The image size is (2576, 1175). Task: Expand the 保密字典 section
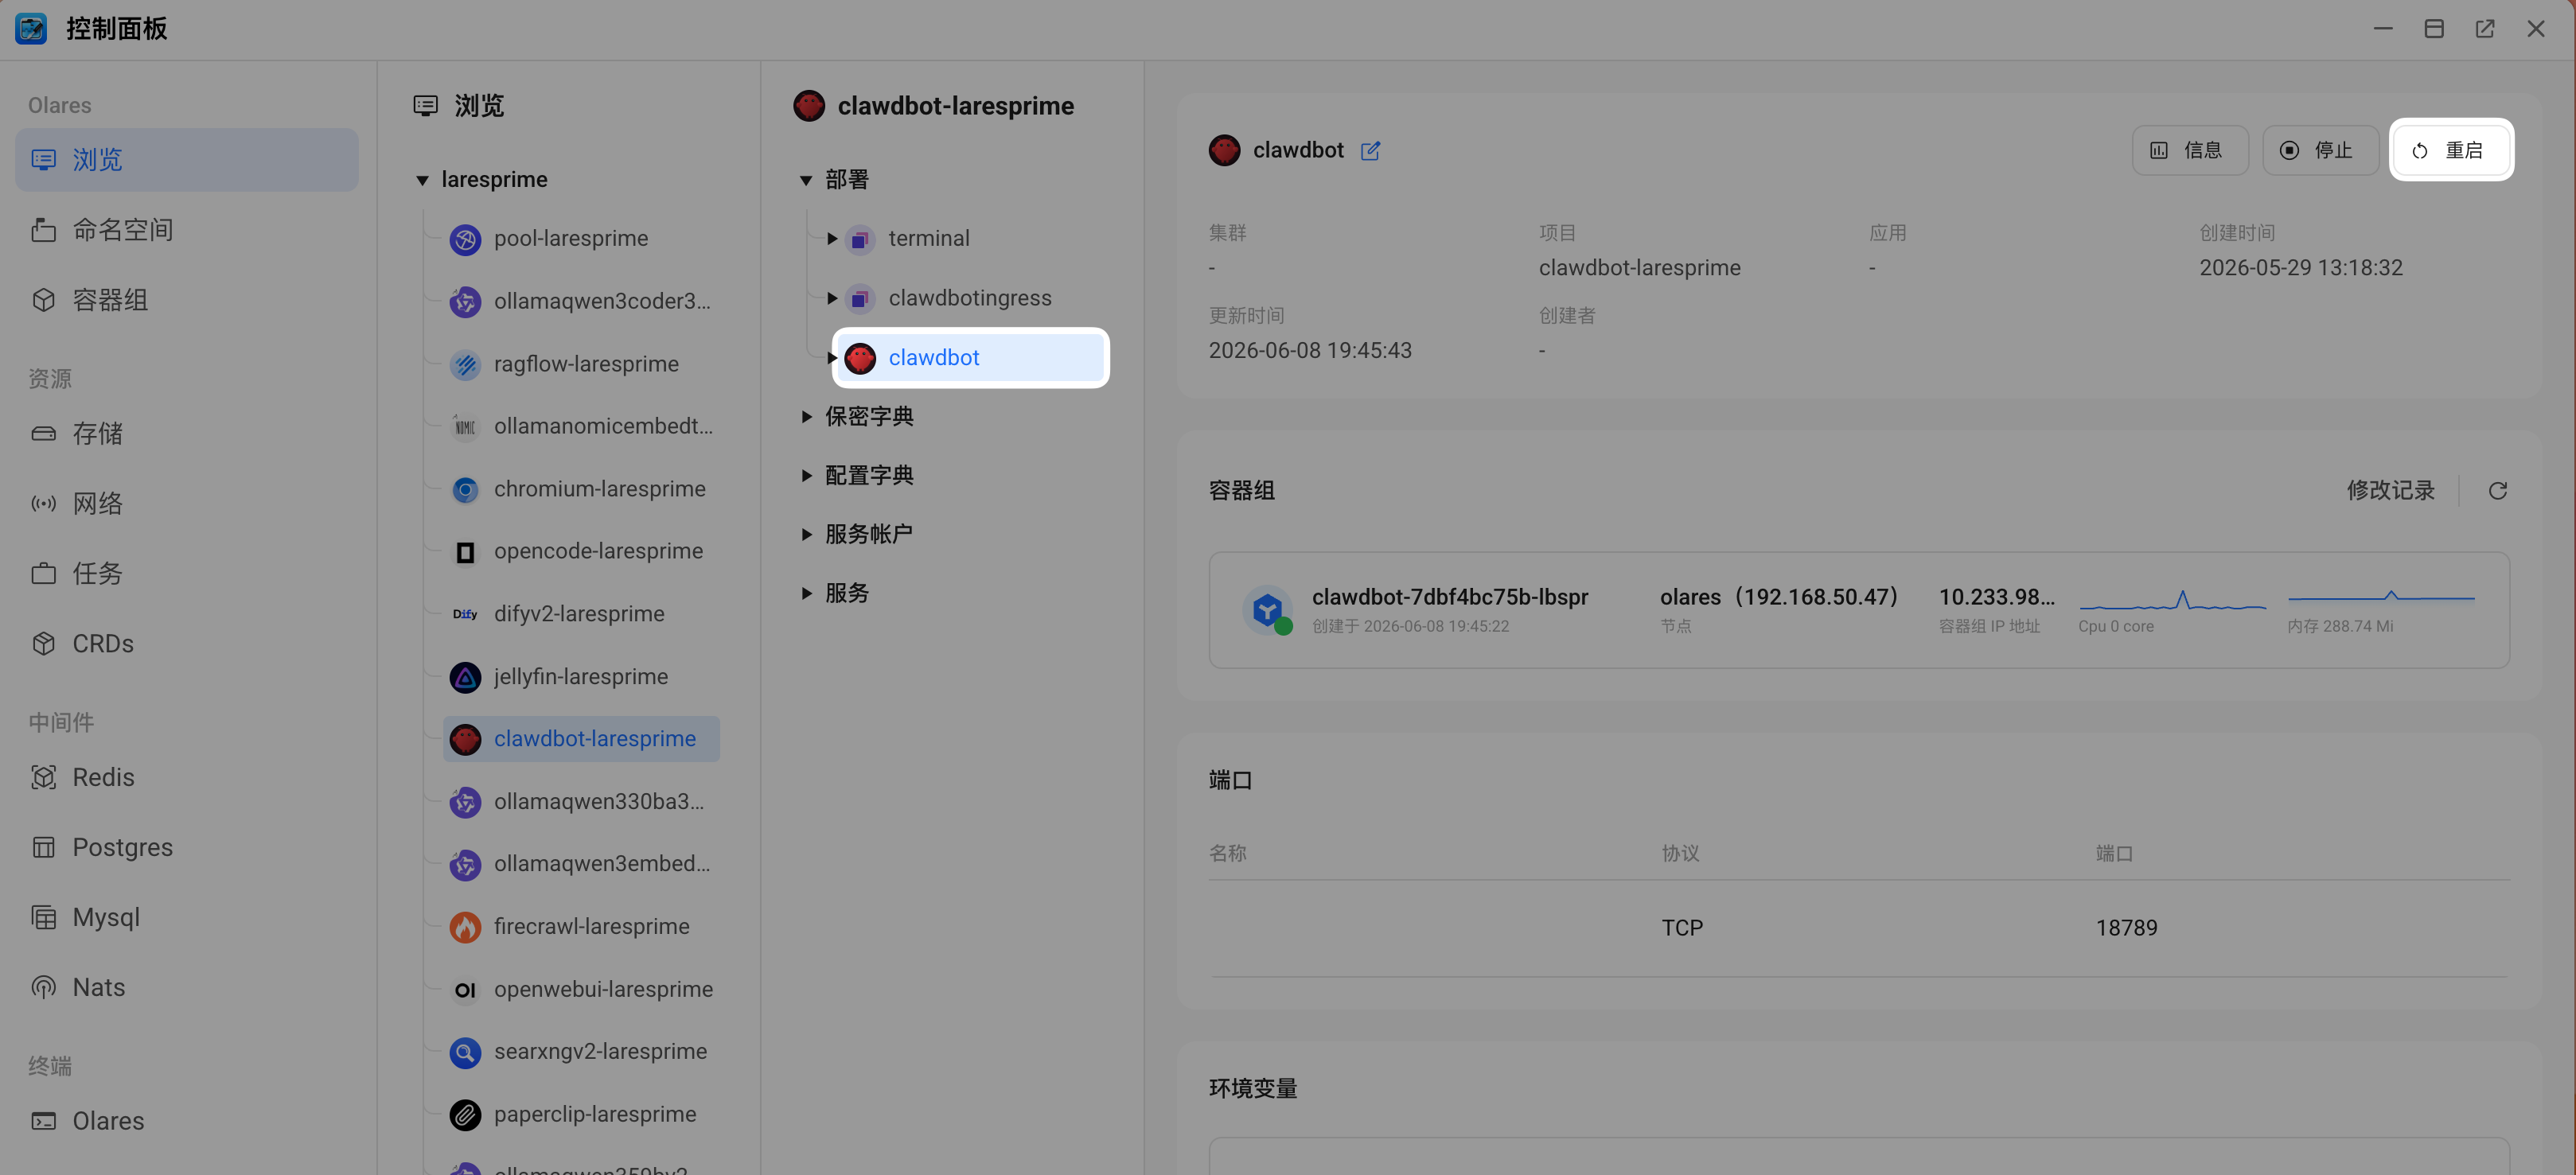806,417
